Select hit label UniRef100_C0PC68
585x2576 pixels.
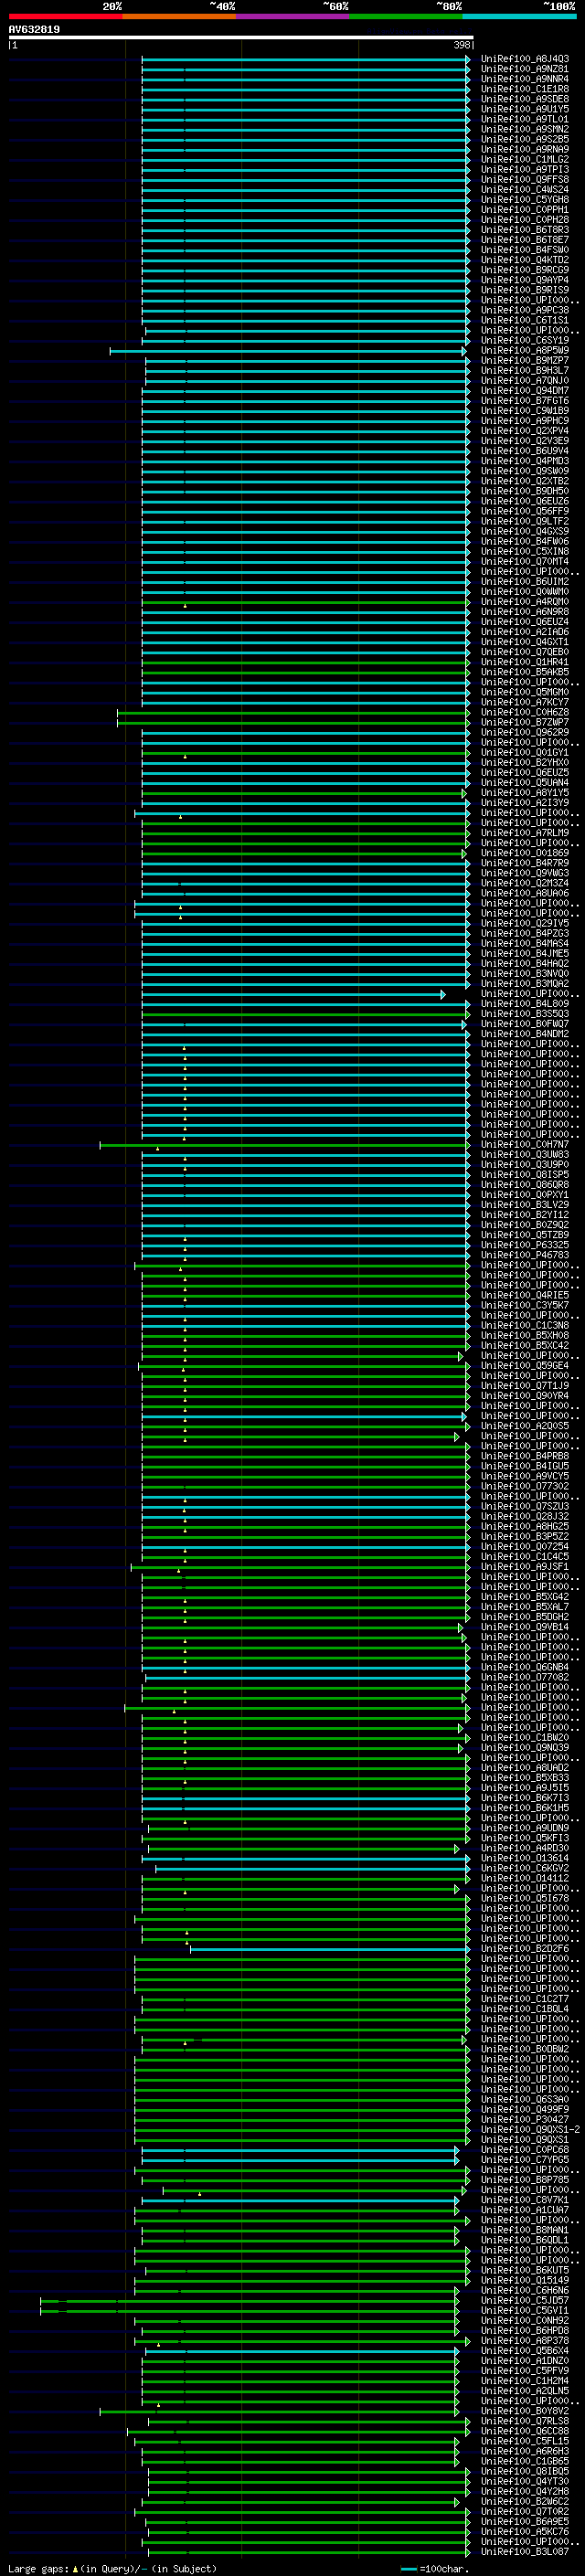coord(525,2149)
